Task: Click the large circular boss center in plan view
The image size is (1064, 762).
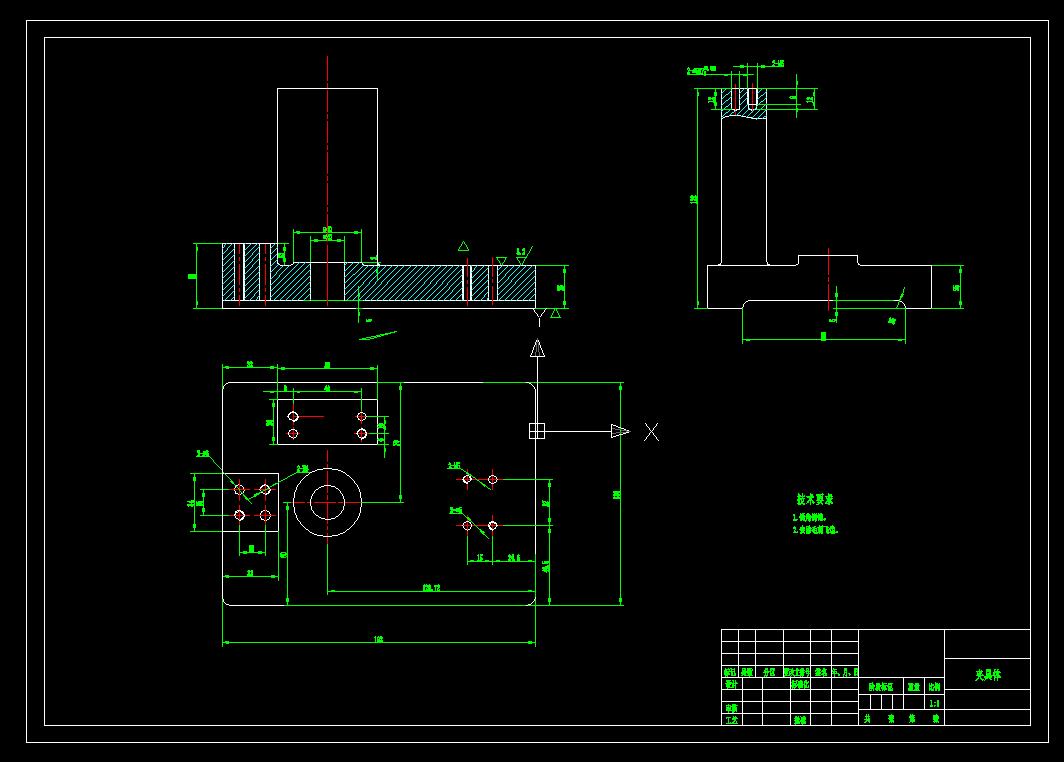Action: click(x=328, y=503)
